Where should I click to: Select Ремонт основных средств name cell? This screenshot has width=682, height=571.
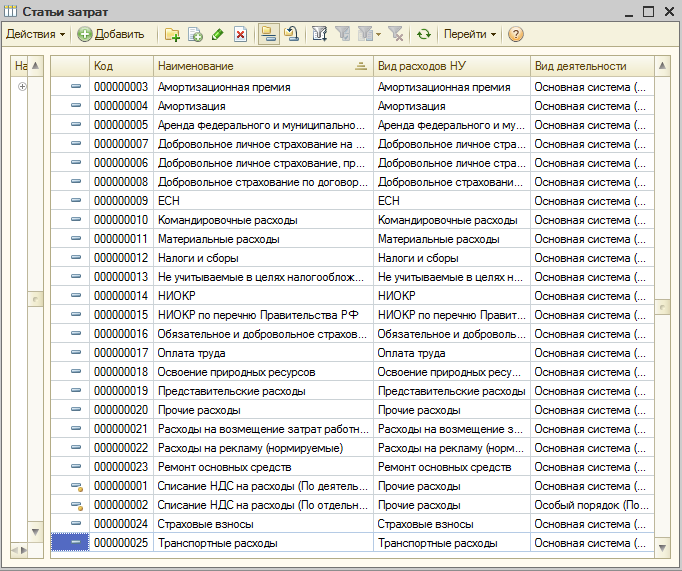(x=263, y=467)
